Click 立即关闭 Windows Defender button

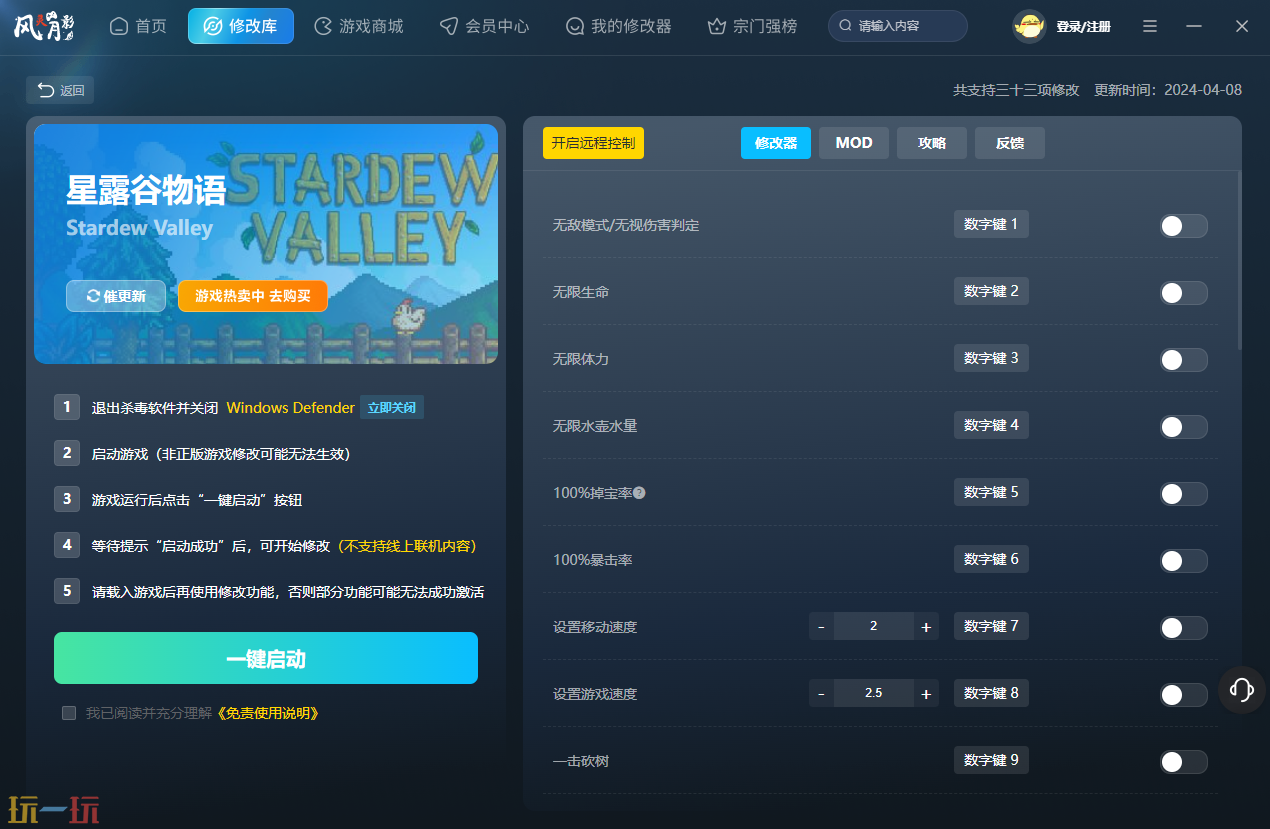[392, 408]
